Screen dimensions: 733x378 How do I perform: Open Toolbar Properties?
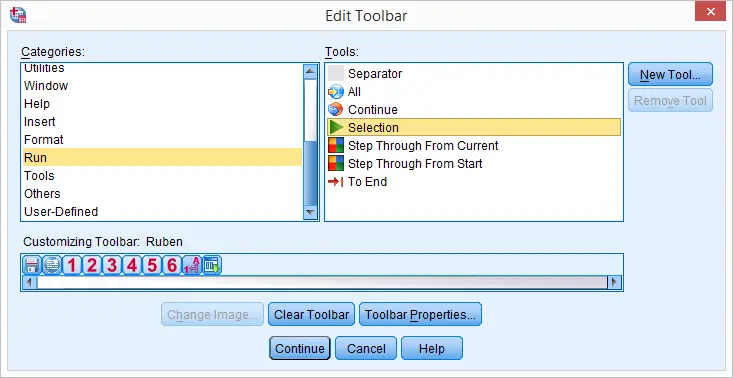pyautogui.click(x=420, y=314)
